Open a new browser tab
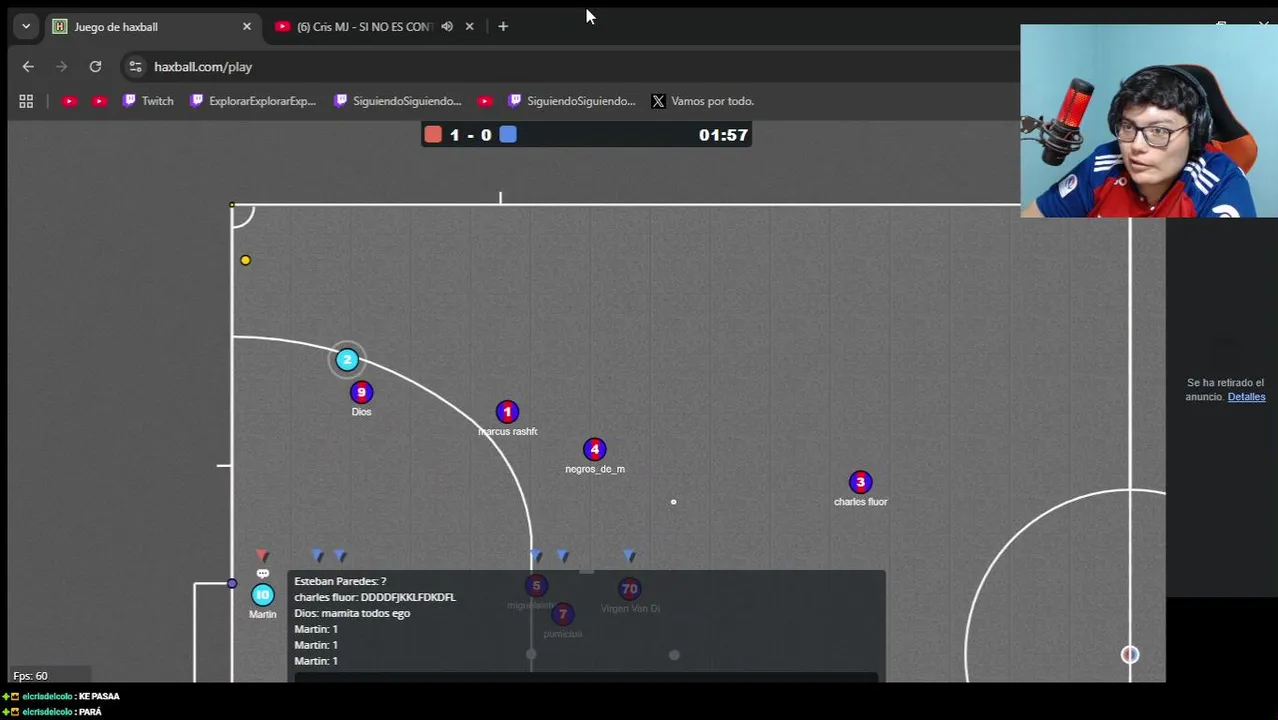 click(x=503, y=26)
